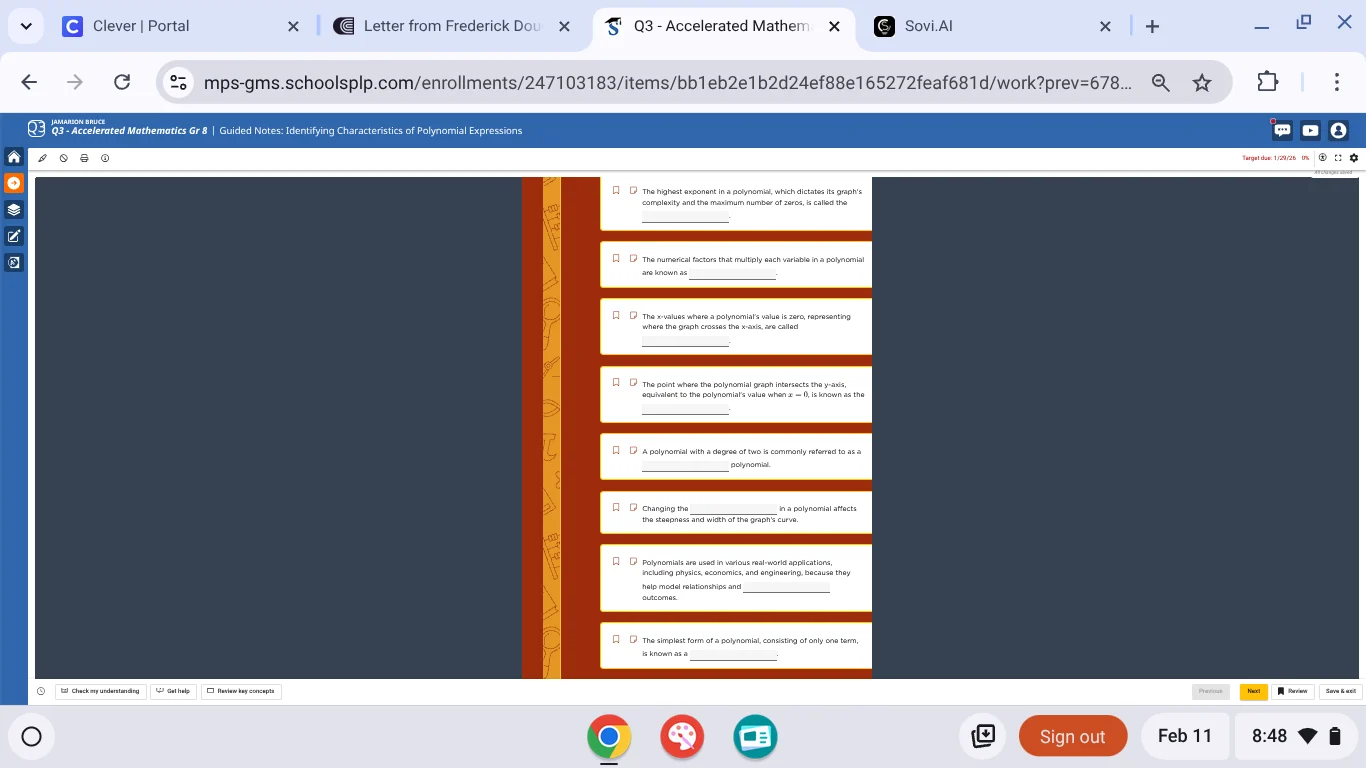
Task: Click the Check my understanding button
Action: tap(100, 691)
